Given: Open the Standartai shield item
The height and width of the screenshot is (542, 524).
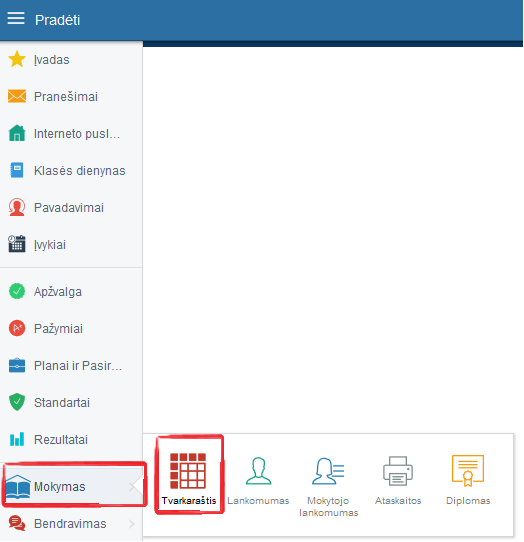Looking at the screenshot, I should (x=71, y=402).
